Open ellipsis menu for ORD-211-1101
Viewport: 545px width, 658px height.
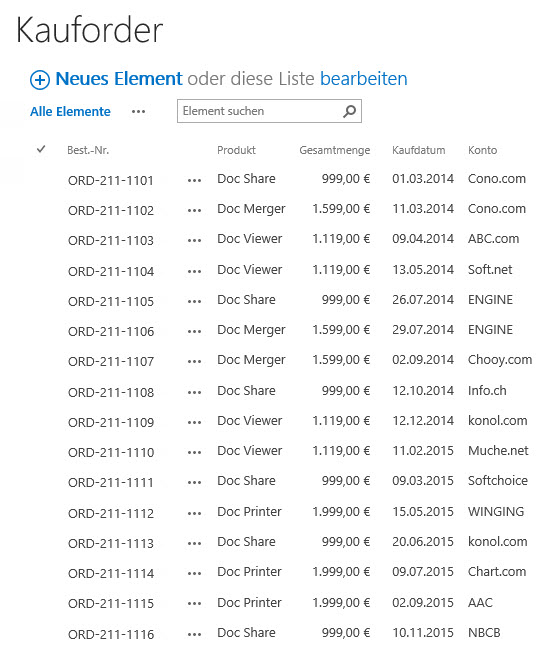[x=194, y=181]
